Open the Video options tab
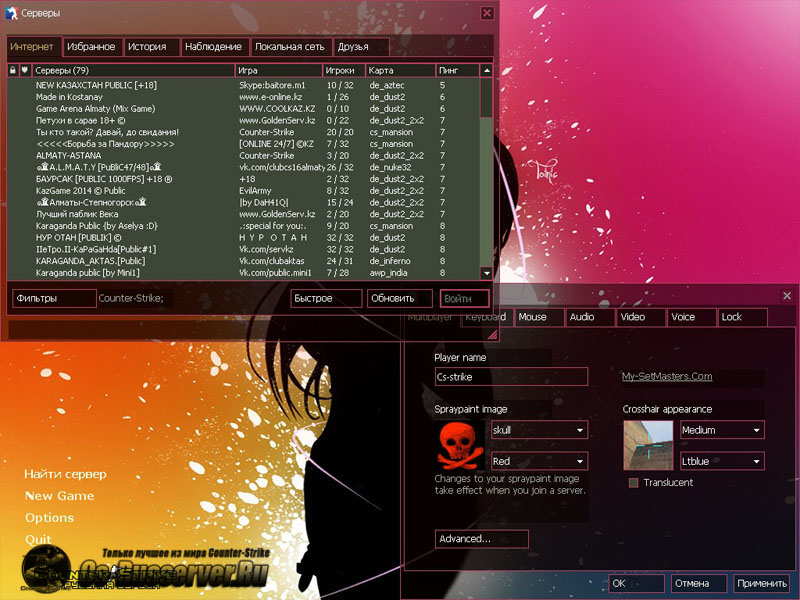 point(640,317)
